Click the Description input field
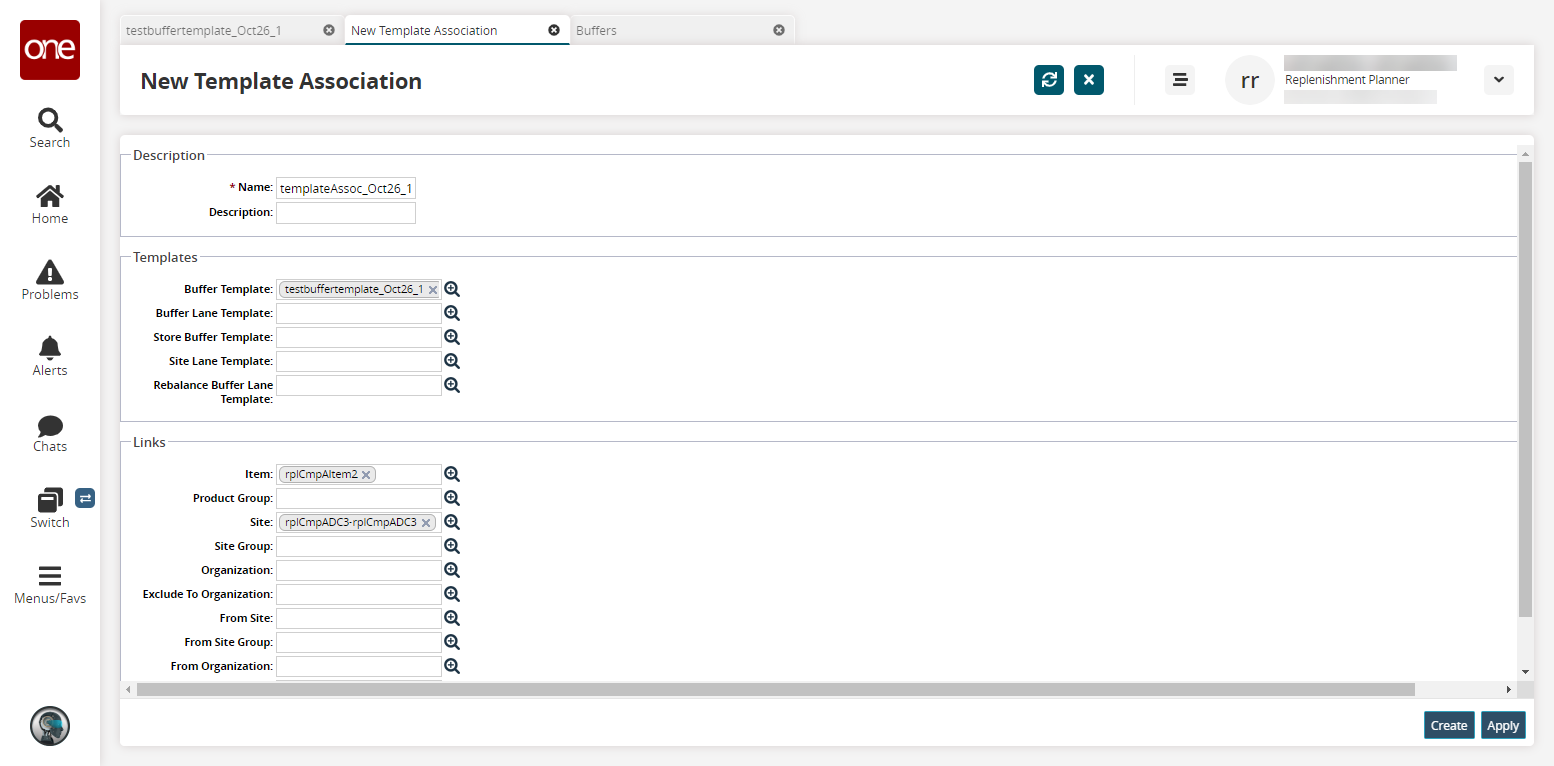 coord(345,213)
